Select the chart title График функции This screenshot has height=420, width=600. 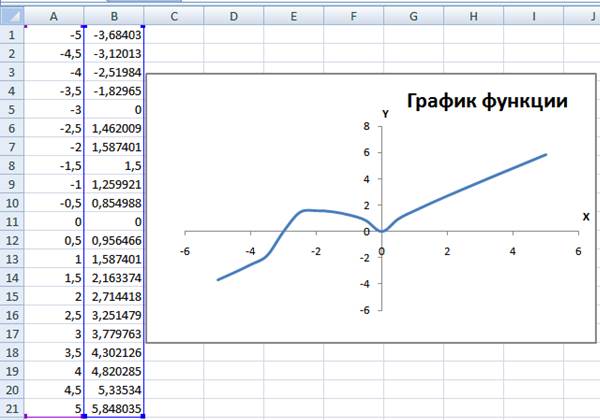click(x=487, y=101)
